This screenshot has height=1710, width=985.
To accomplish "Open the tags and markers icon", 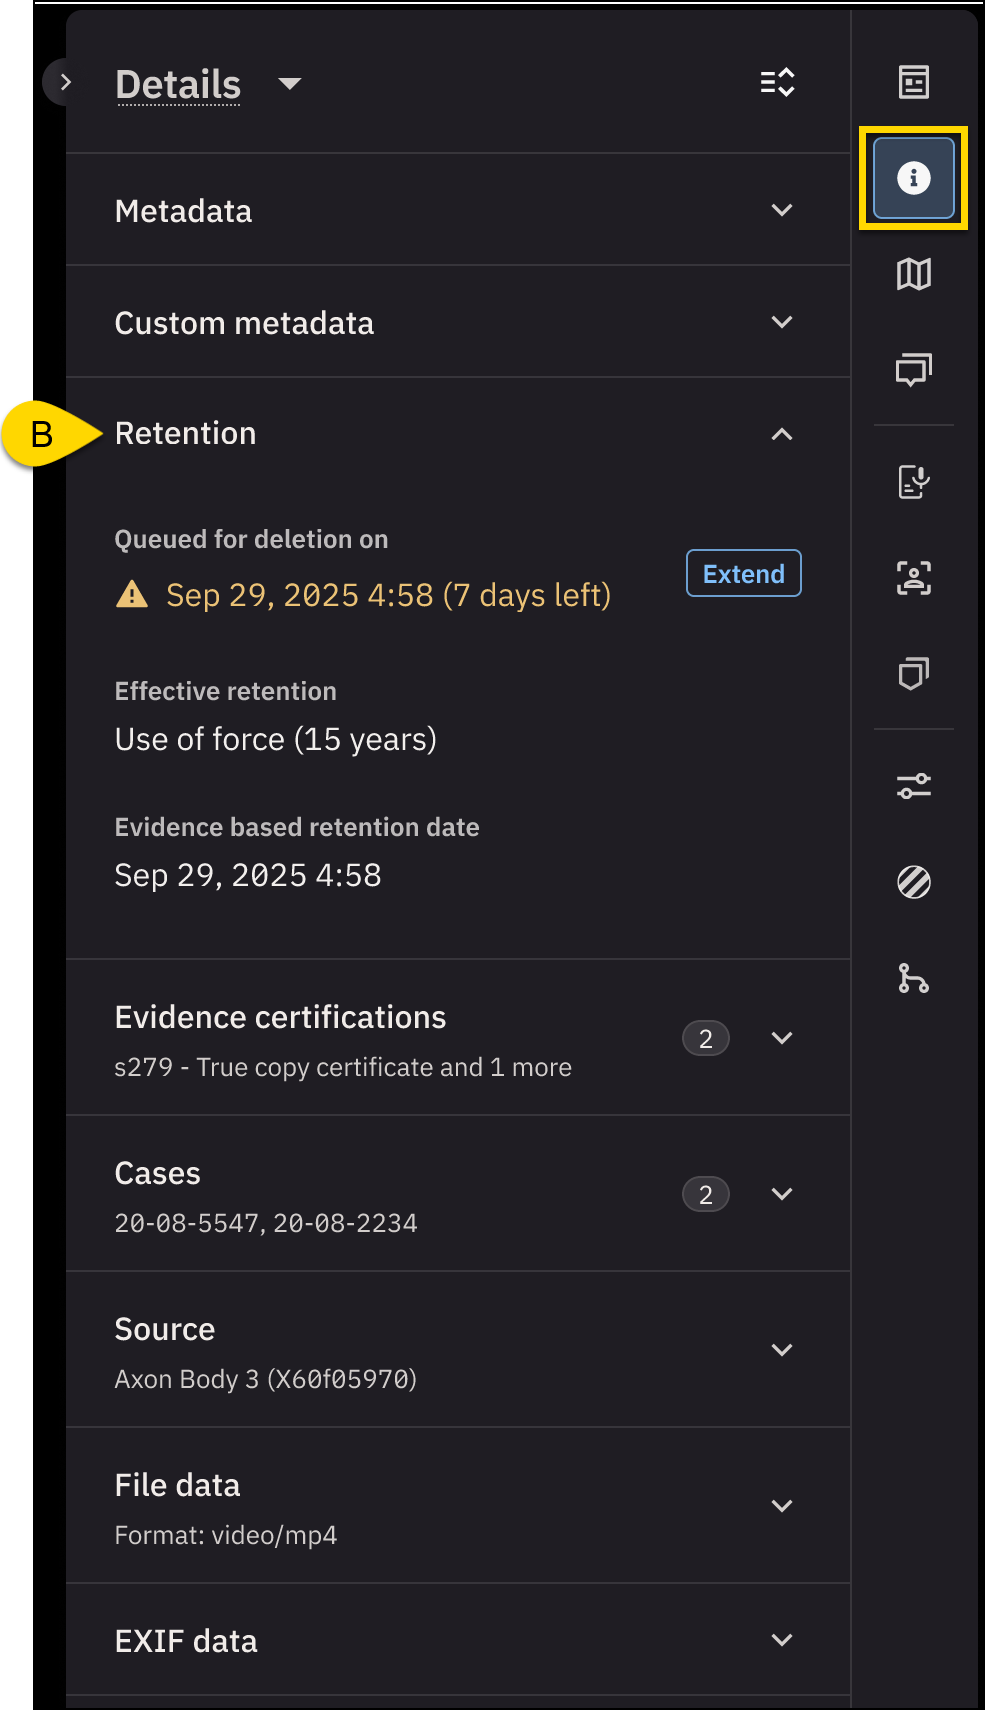I will click(x=913, y=674).
